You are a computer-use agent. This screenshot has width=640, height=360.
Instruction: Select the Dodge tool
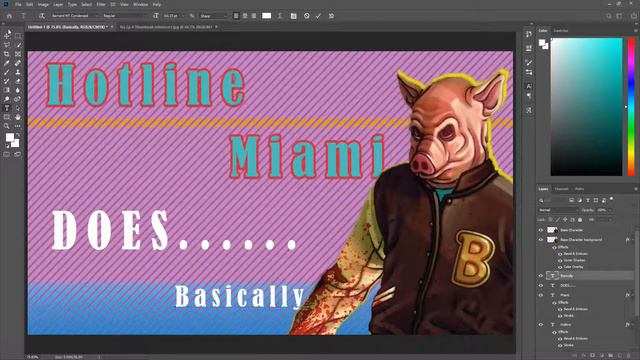click(x=7, y=99)
